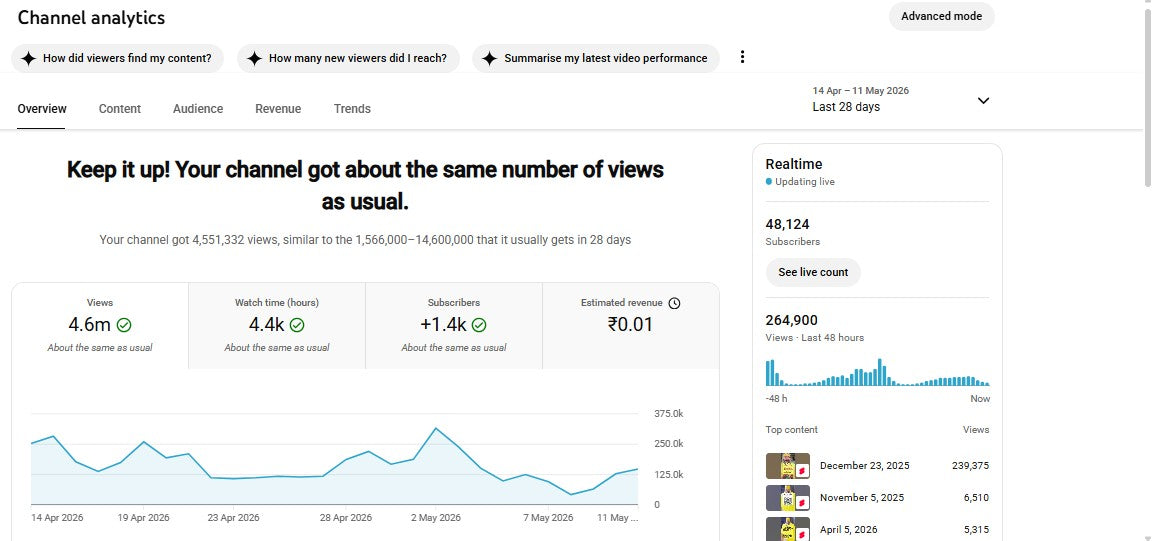Click the '5,315' views figure
Image resolution: width=1152 pixels, height=541 pixels.
tap(975, 529)
